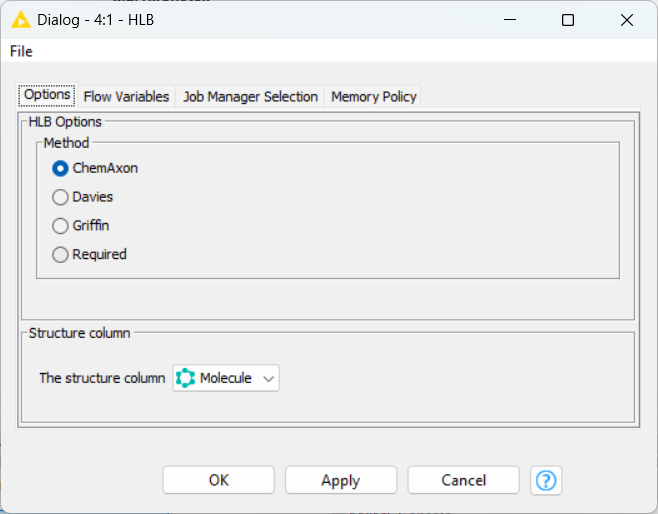The height and width of the screenshot is (514, 658).
Task: Dismiss the dialog with Cancel
Action: click(x=463, y=480)
